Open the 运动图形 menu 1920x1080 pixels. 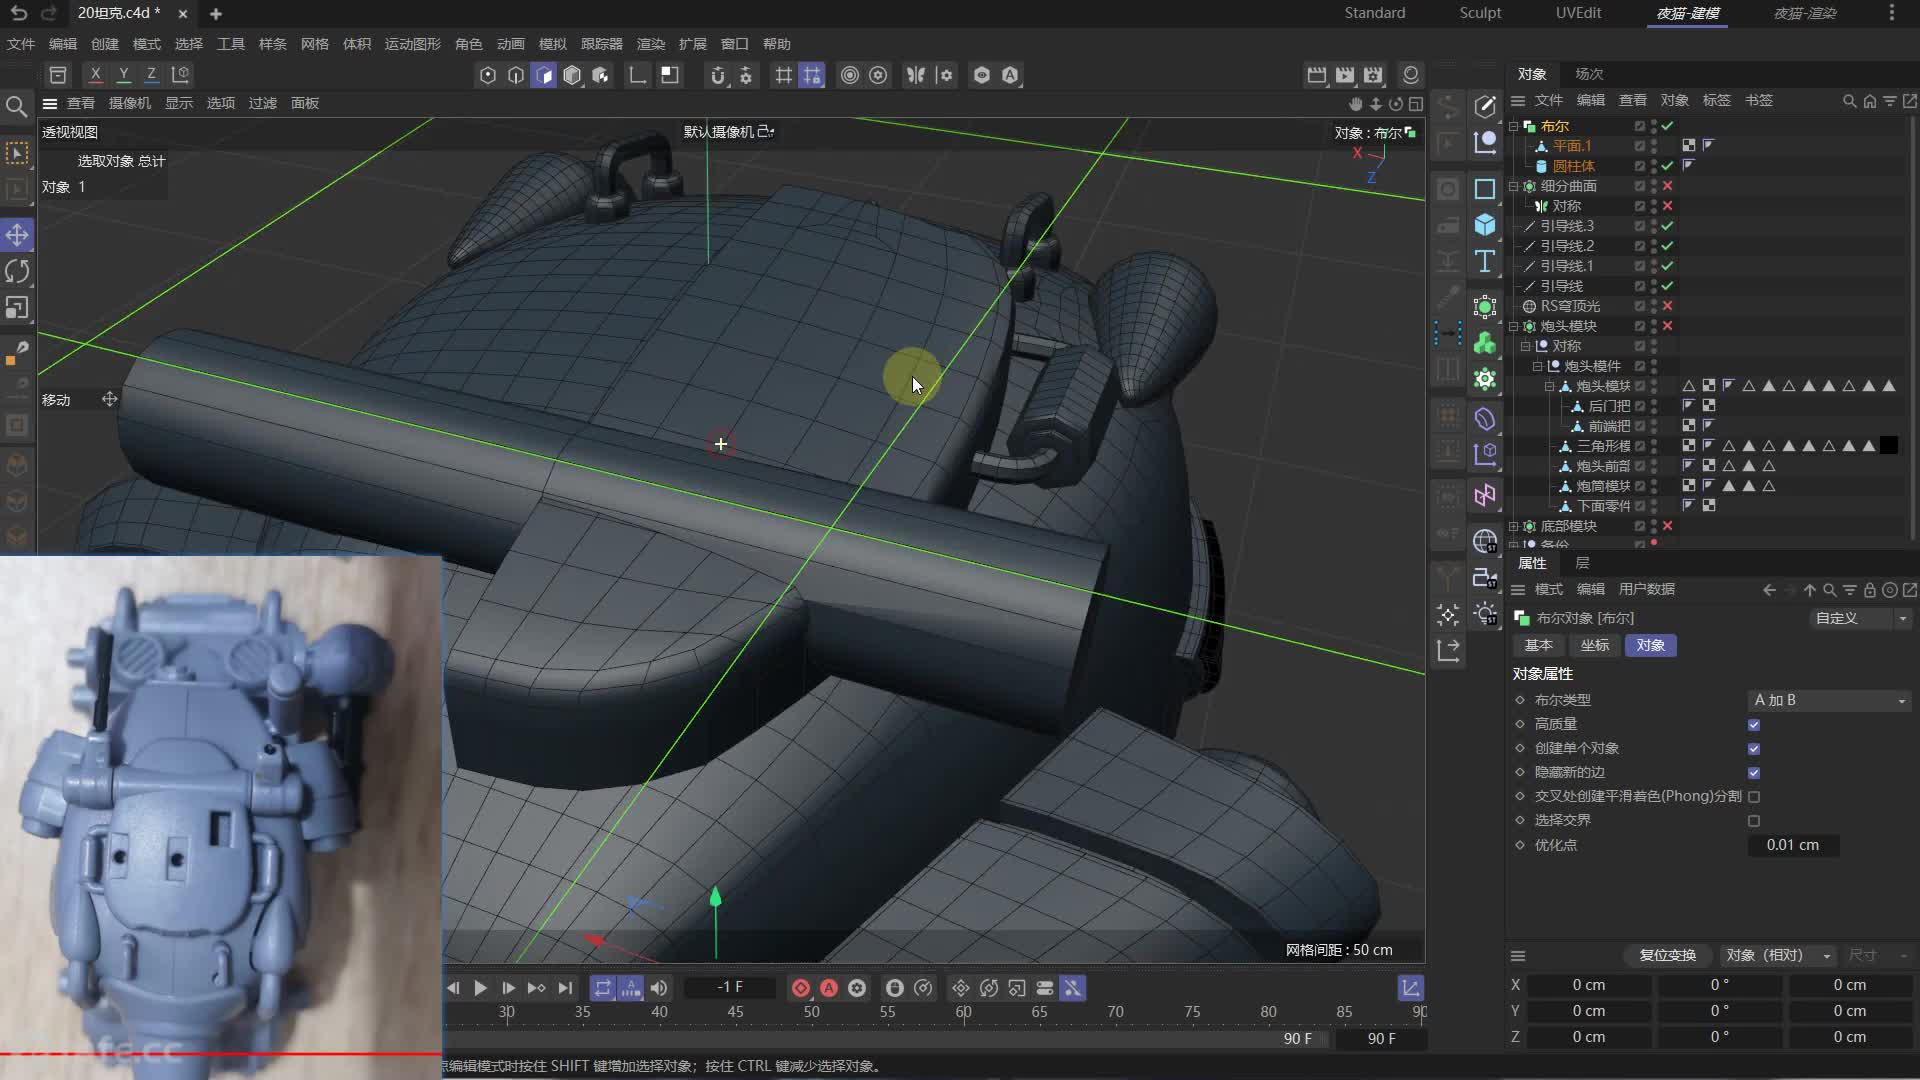click(413, 44)
